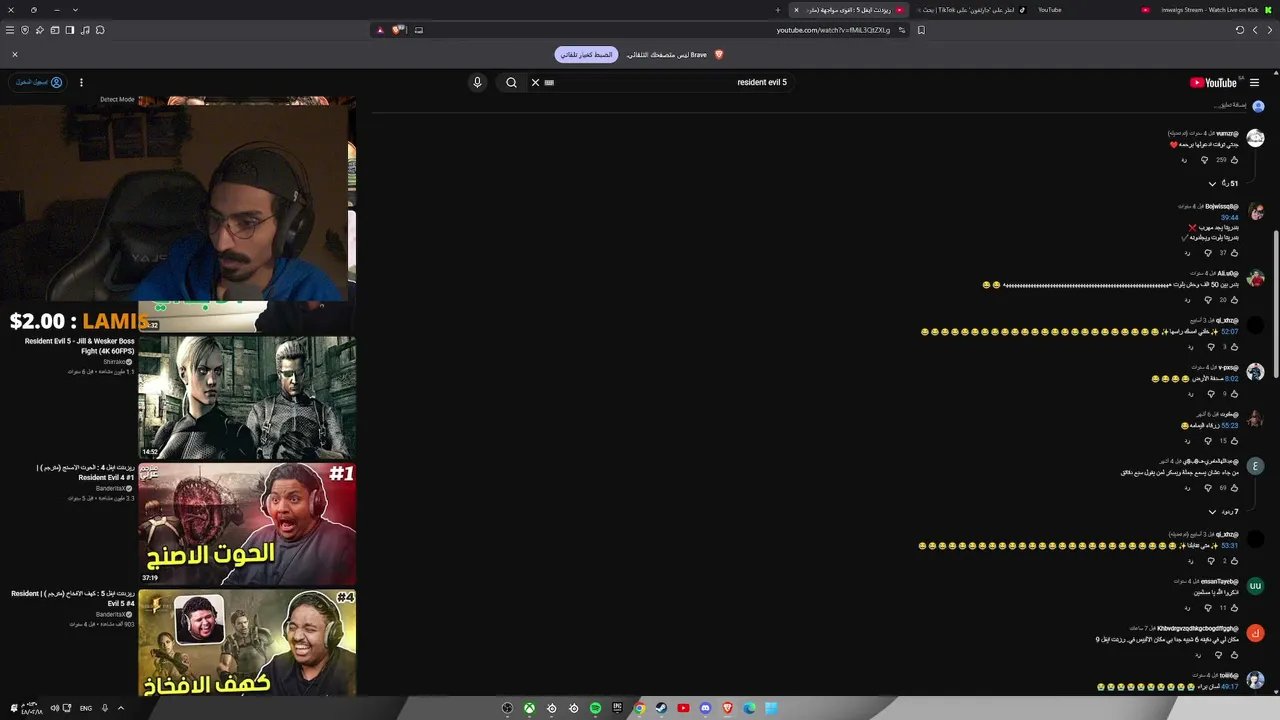This screenshot has width=1280, height=720.
Task: Jump to timestamp 55:23 in comment
Action: pos(1229,425)
